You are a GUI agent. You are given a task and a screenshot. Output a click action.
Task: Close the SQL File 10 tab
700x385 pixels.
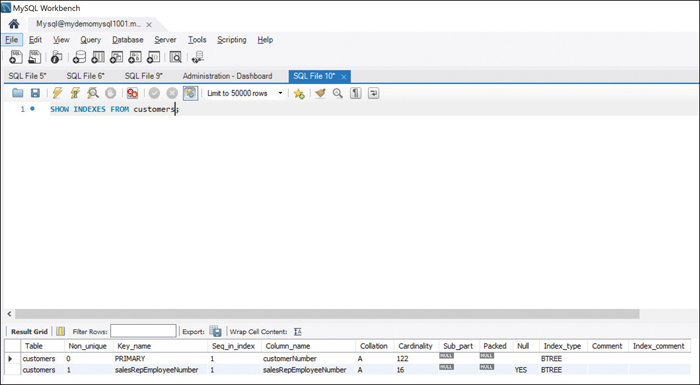tap(344, 77)
